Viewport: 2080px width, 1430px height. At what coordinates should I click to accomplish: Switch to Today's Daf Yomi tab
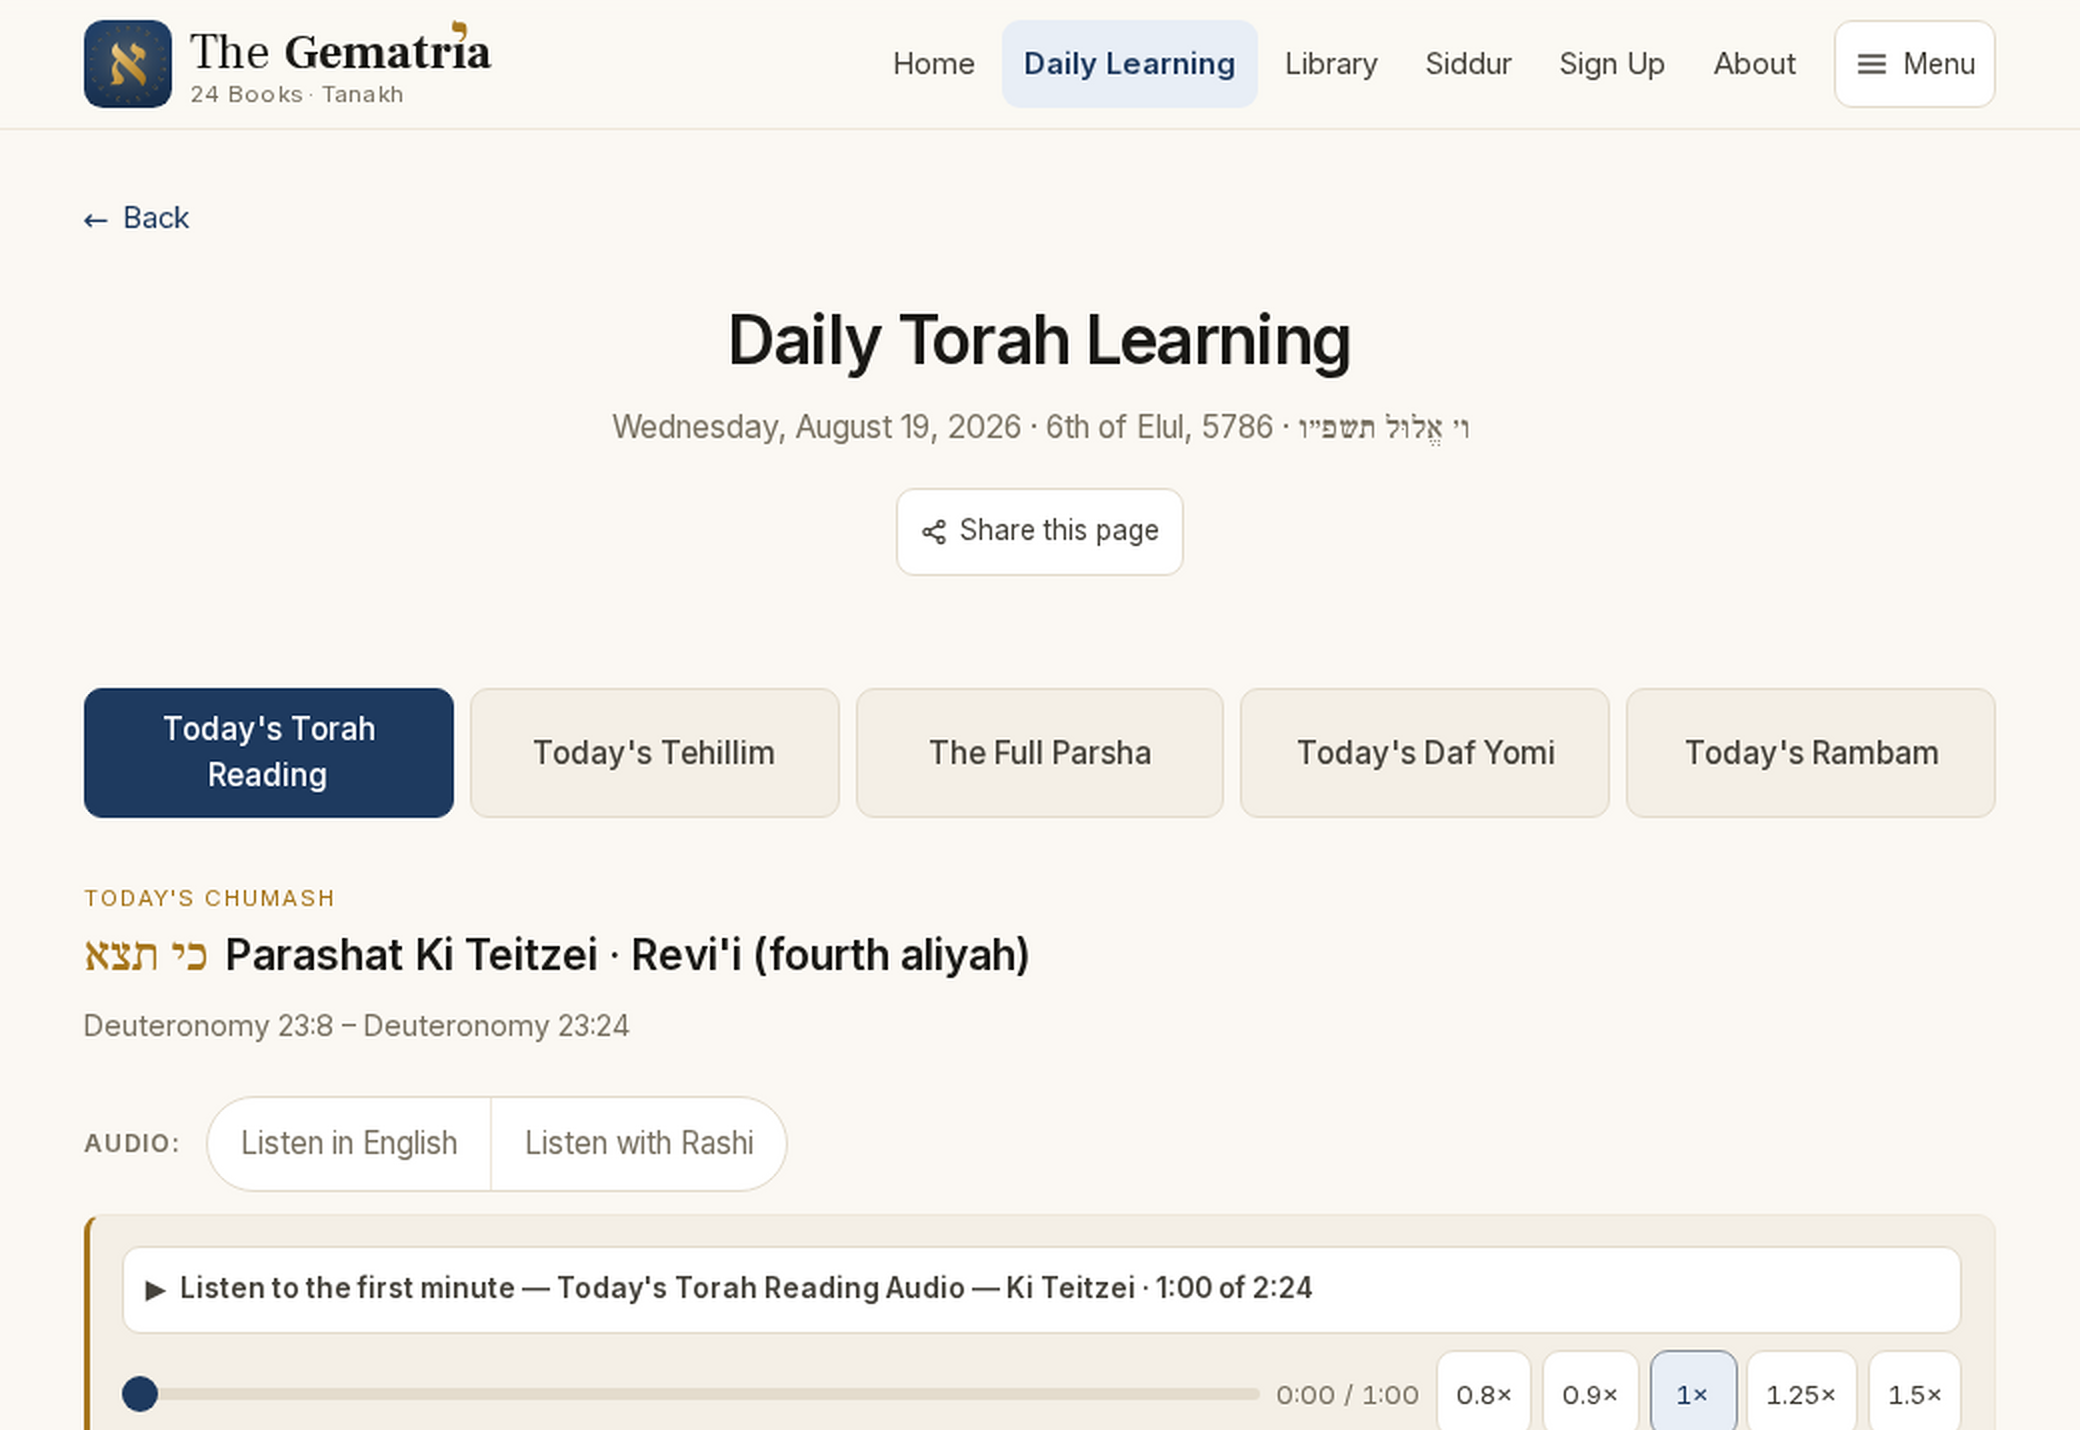[x=1425, y=752]
